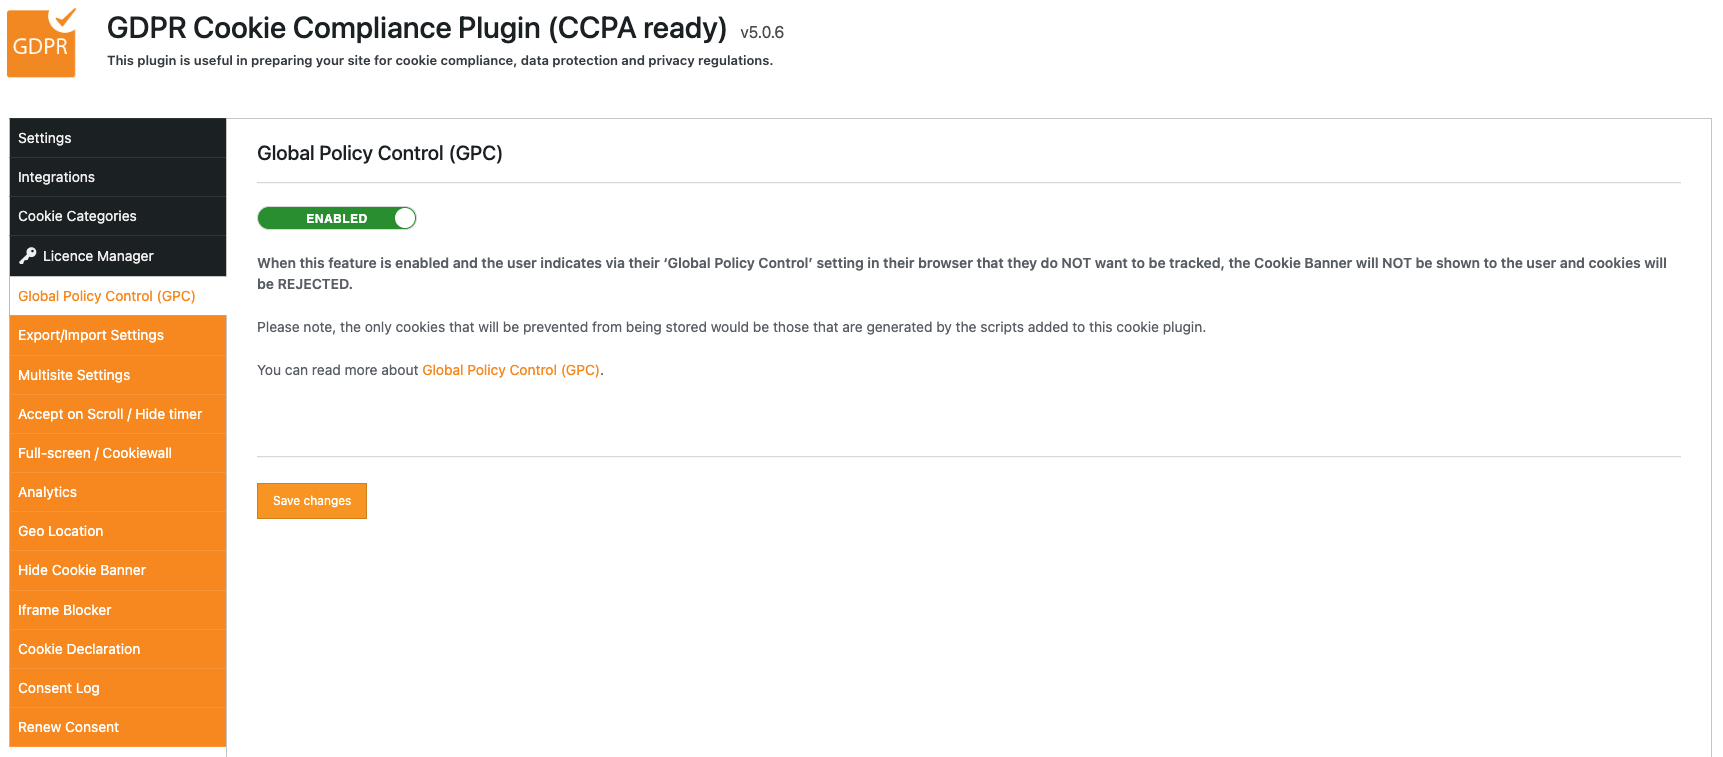This screenshot has width=1723, height=757.
Task: Open Accept on Scroll / Hide timer
Action: tap(110, 414)
